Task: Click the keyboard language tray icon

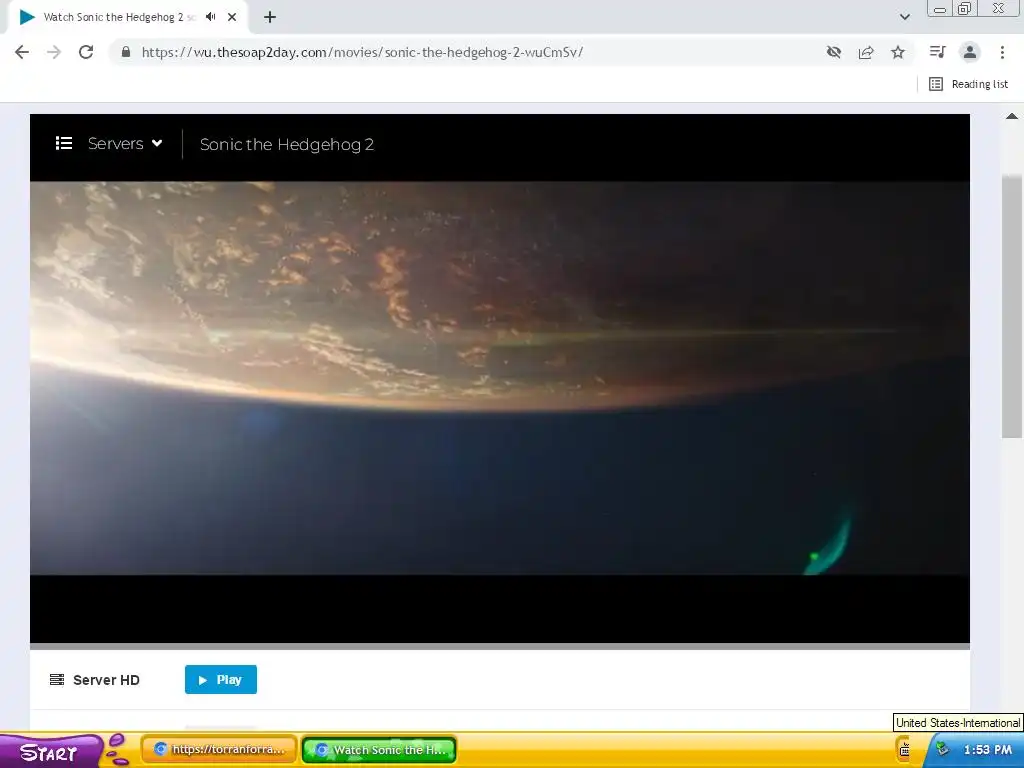Action: click(904, 750)
